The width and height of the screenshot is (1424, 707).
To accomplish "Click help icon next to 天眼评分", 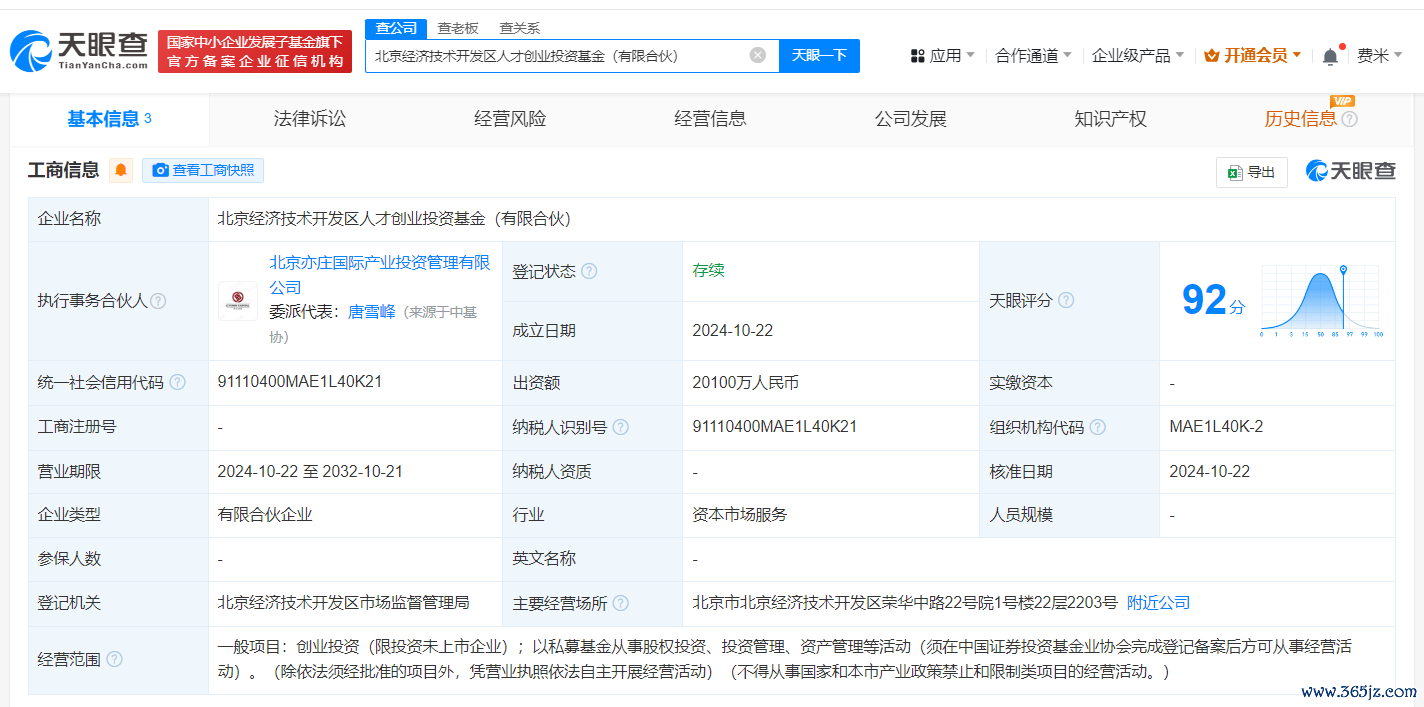I will (1066, 300).
